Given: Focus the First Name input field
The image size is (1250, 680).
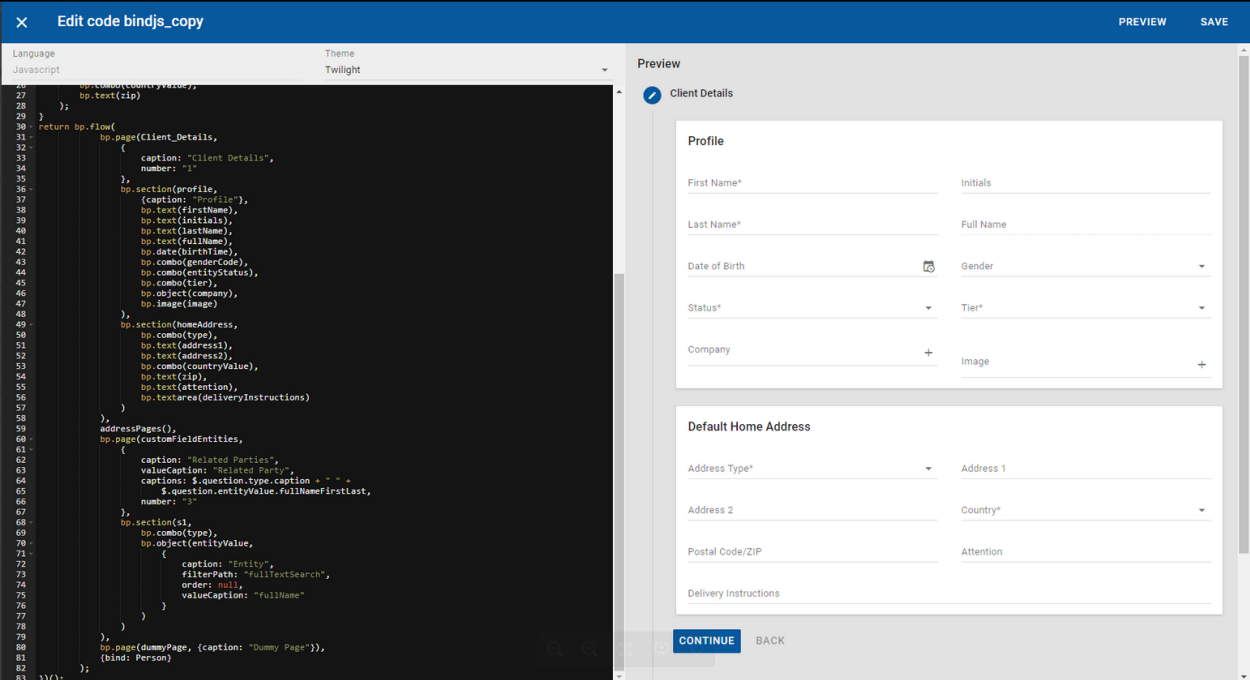Looking at the screenshot, I should pos(812,184).
